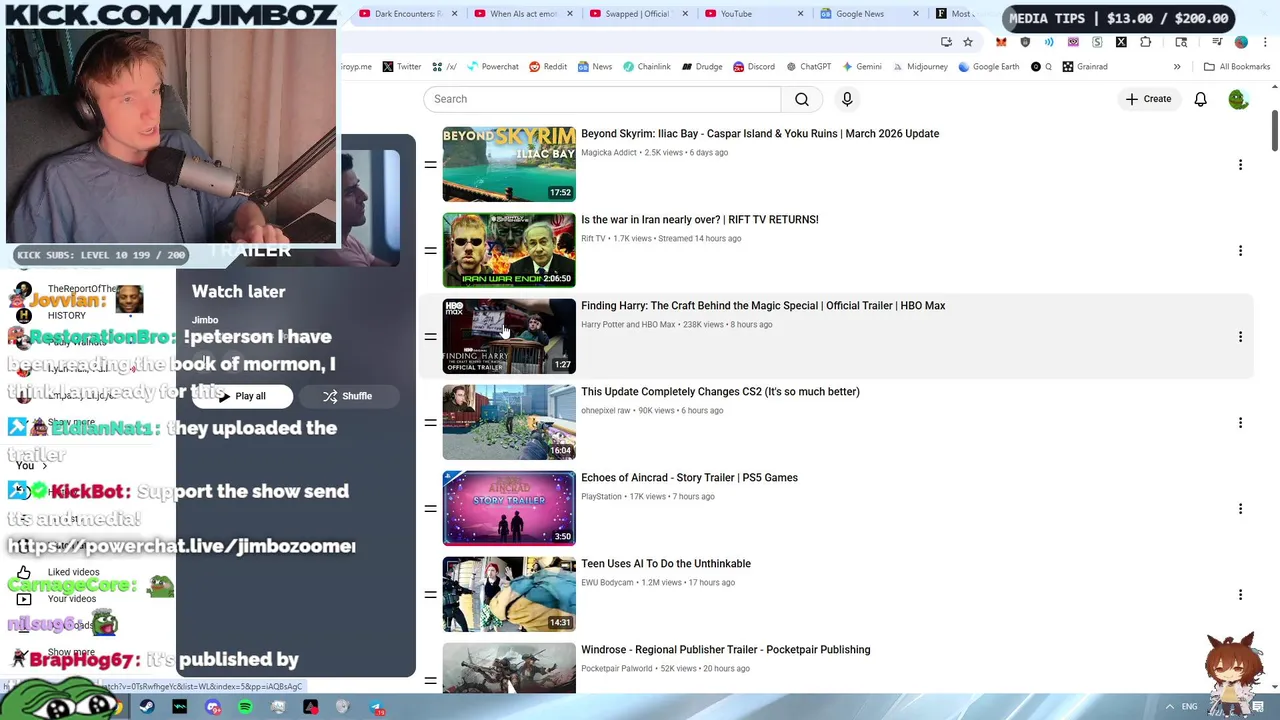
Task: Open Telegram from the taskbar
Action: click(x=377, y=707)
